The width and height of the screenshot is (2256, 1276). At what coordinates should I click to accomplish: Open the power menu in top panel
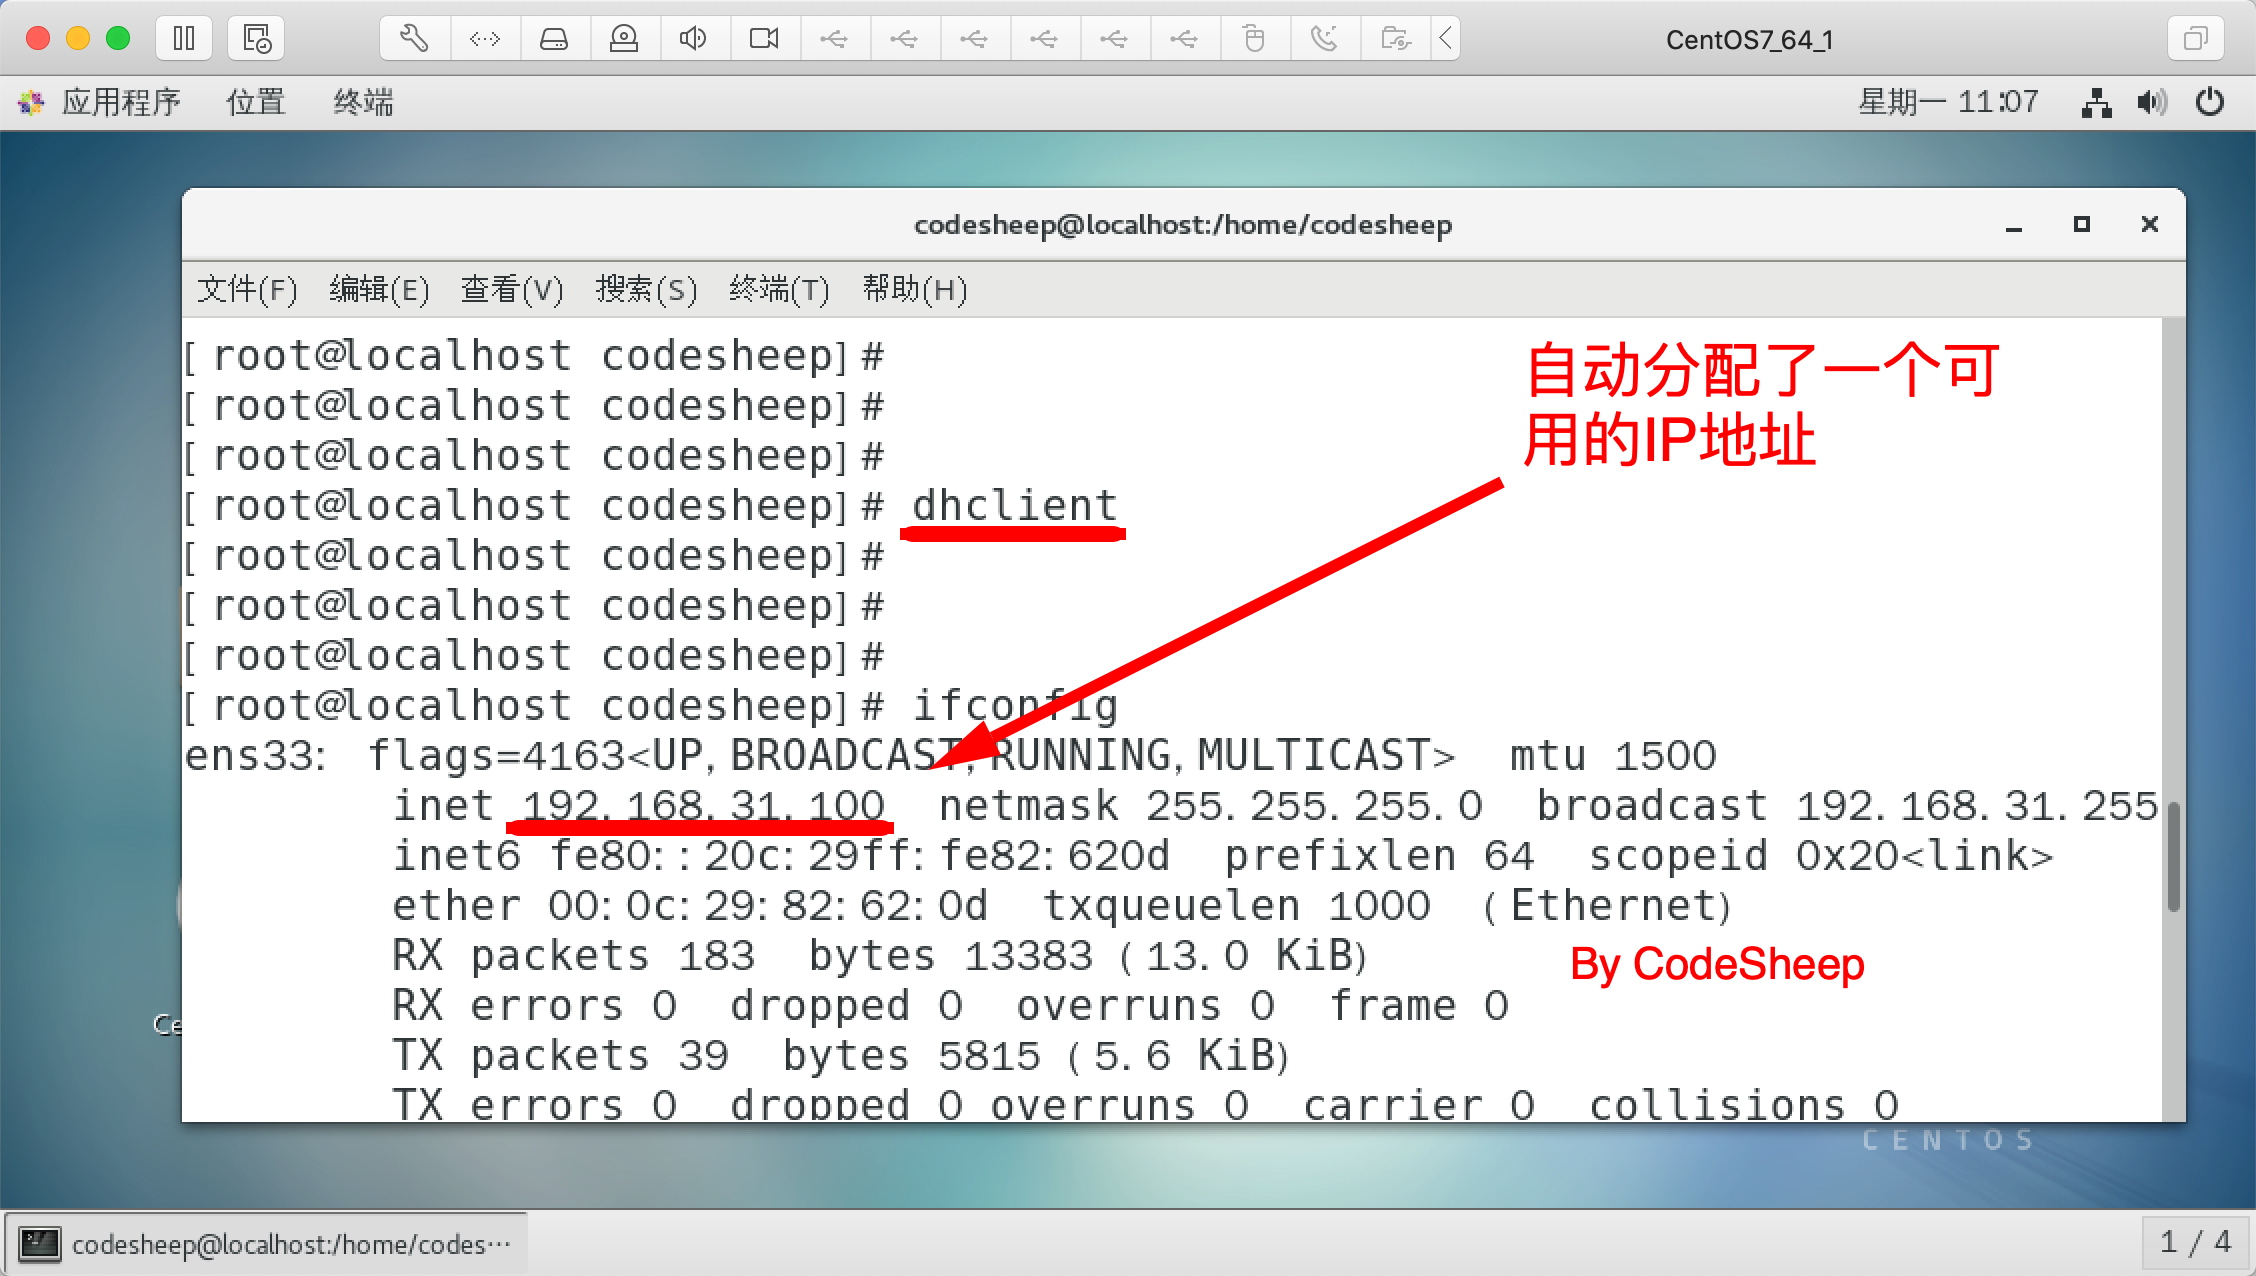point(2210,102)
